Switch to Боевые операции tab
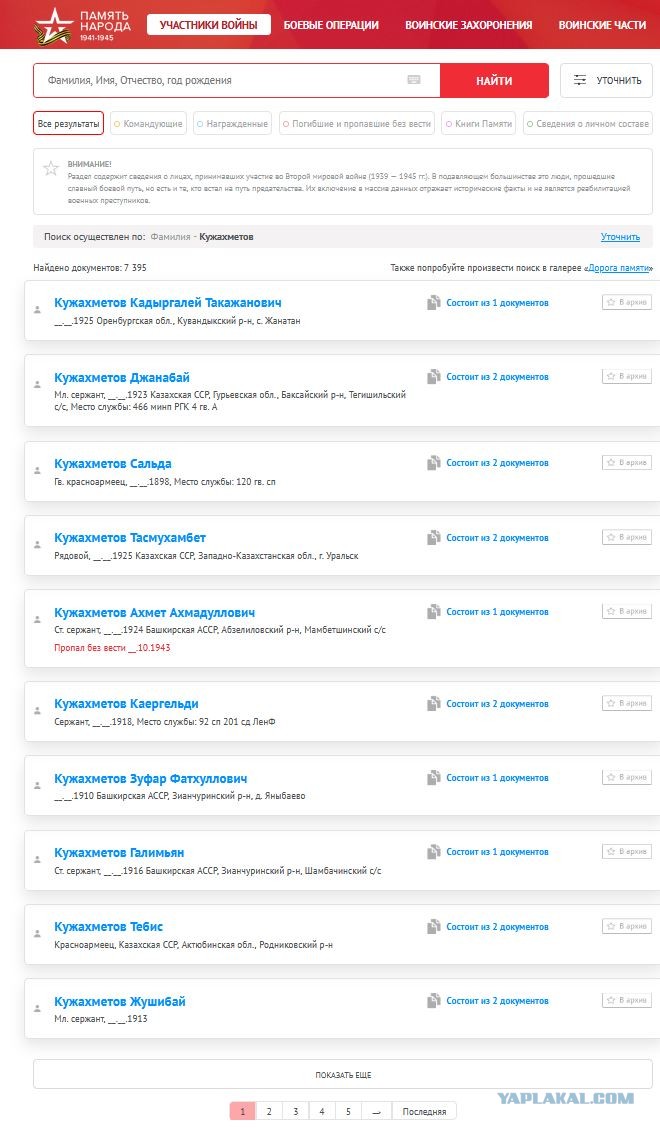This screenshot has height=1128, width=660. 331,25
